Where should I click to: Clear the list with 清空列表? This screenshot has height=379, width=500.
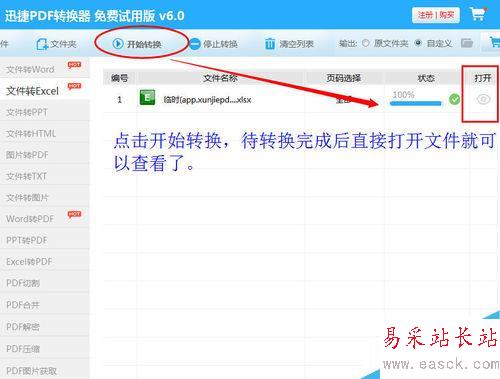coord(289,44)
